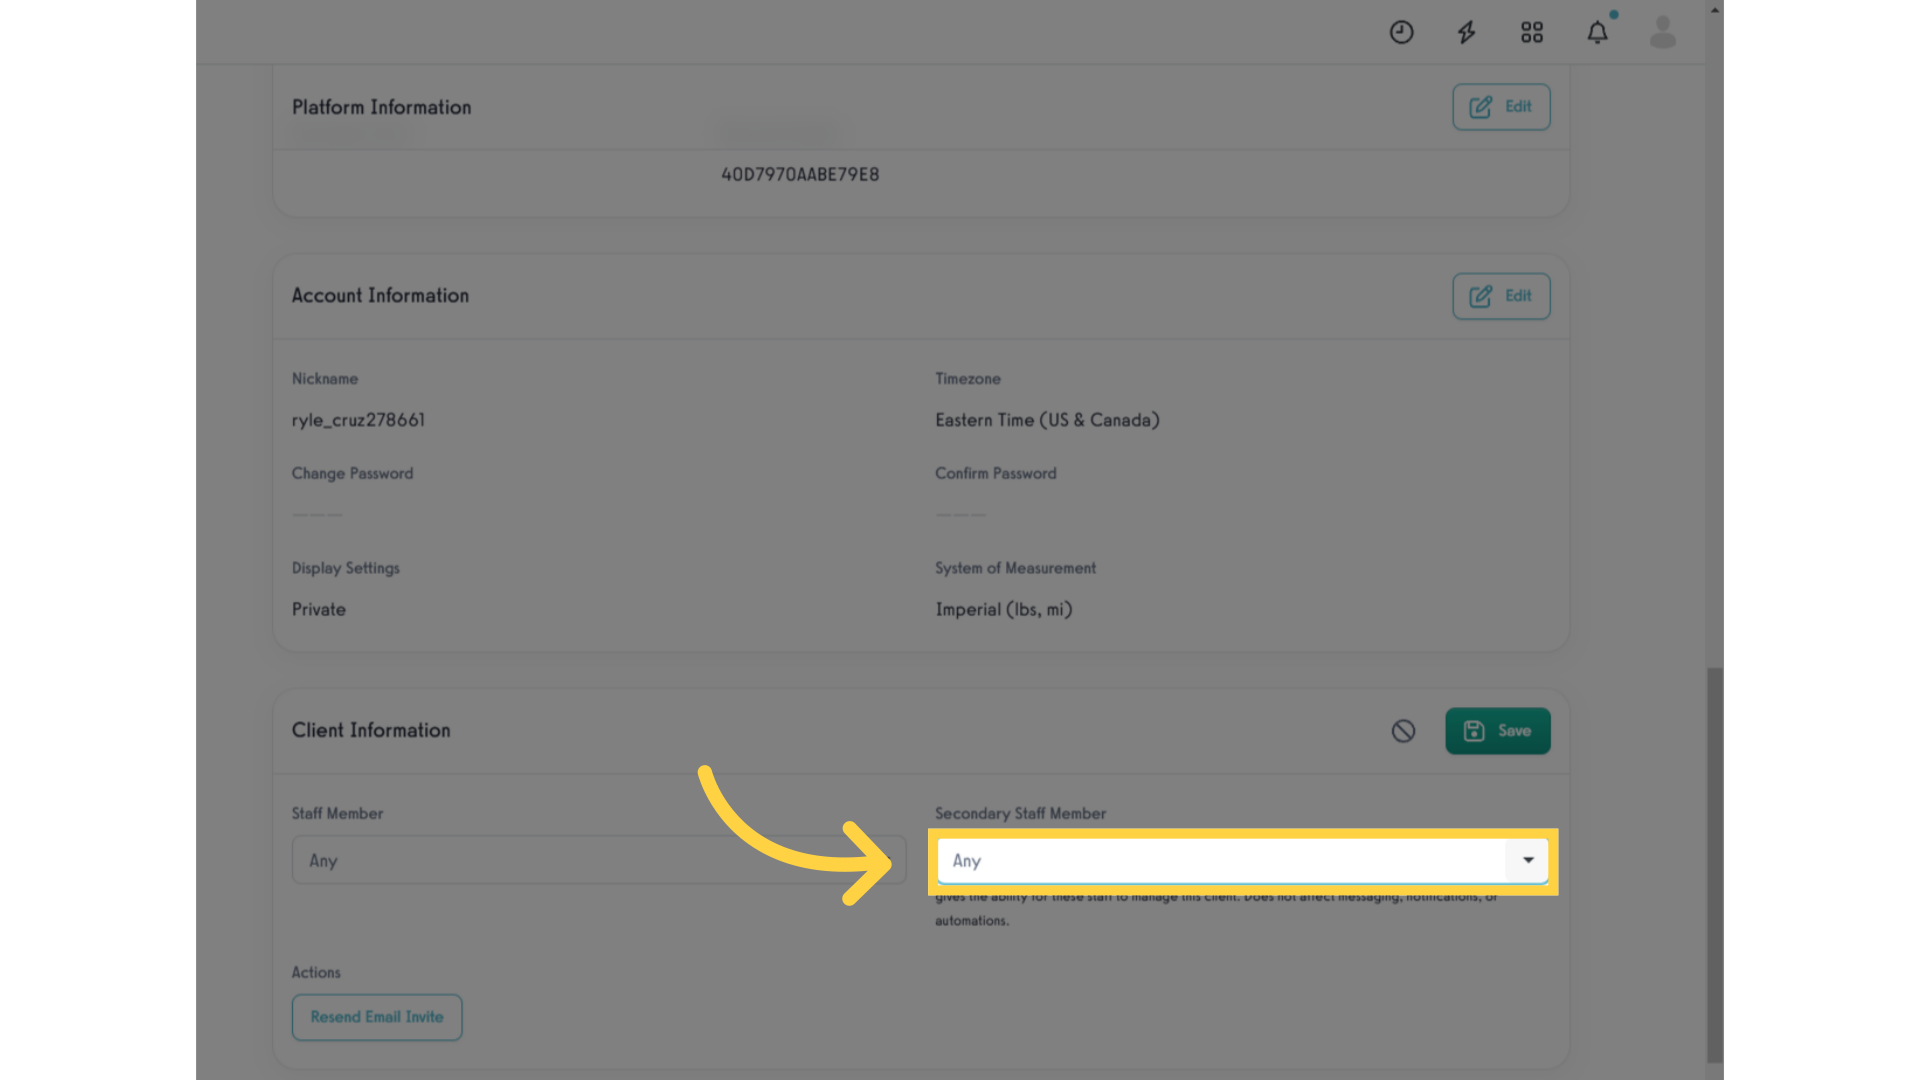The width and height of the screenshot is (1920, 1080).
Task: Click the user profile avatar icon
Action: coord(1662,30)
